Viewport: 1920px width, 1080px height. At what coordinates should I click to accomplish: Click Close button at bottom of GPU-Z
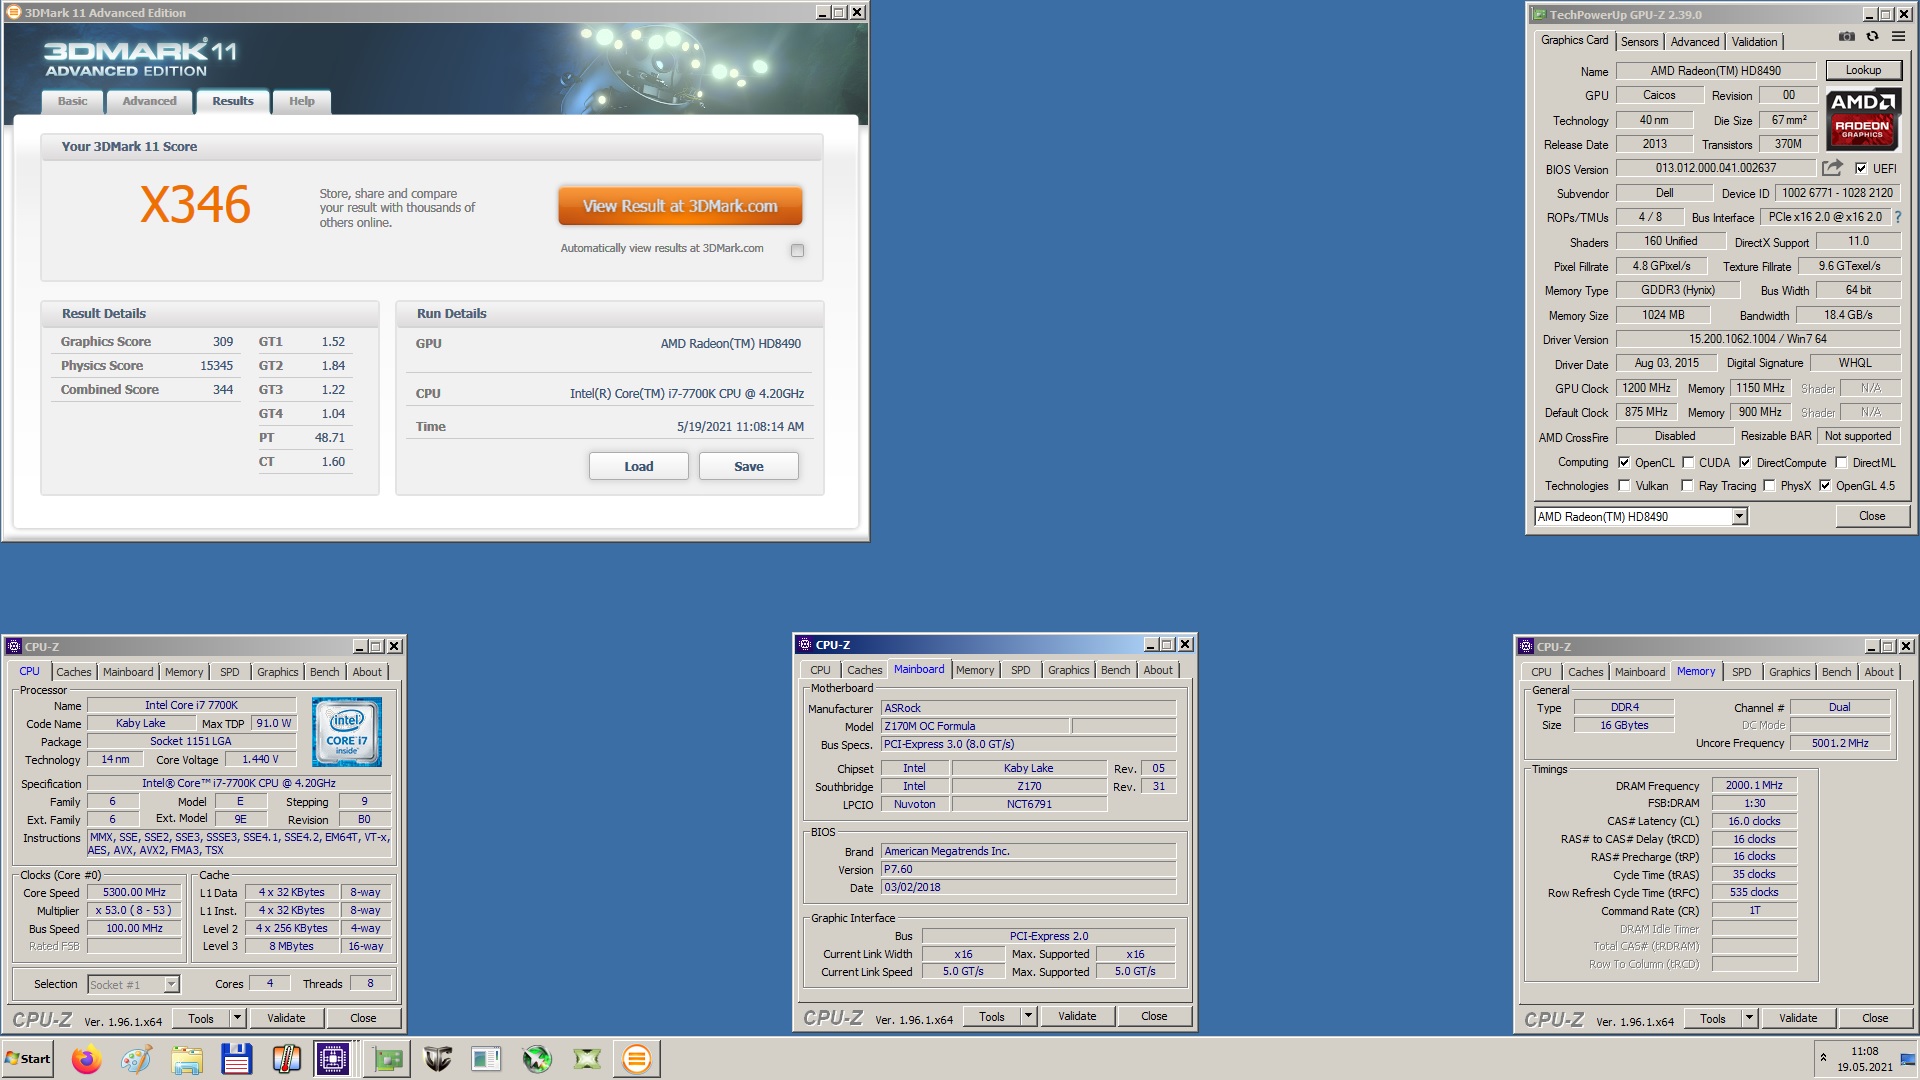1872,516
